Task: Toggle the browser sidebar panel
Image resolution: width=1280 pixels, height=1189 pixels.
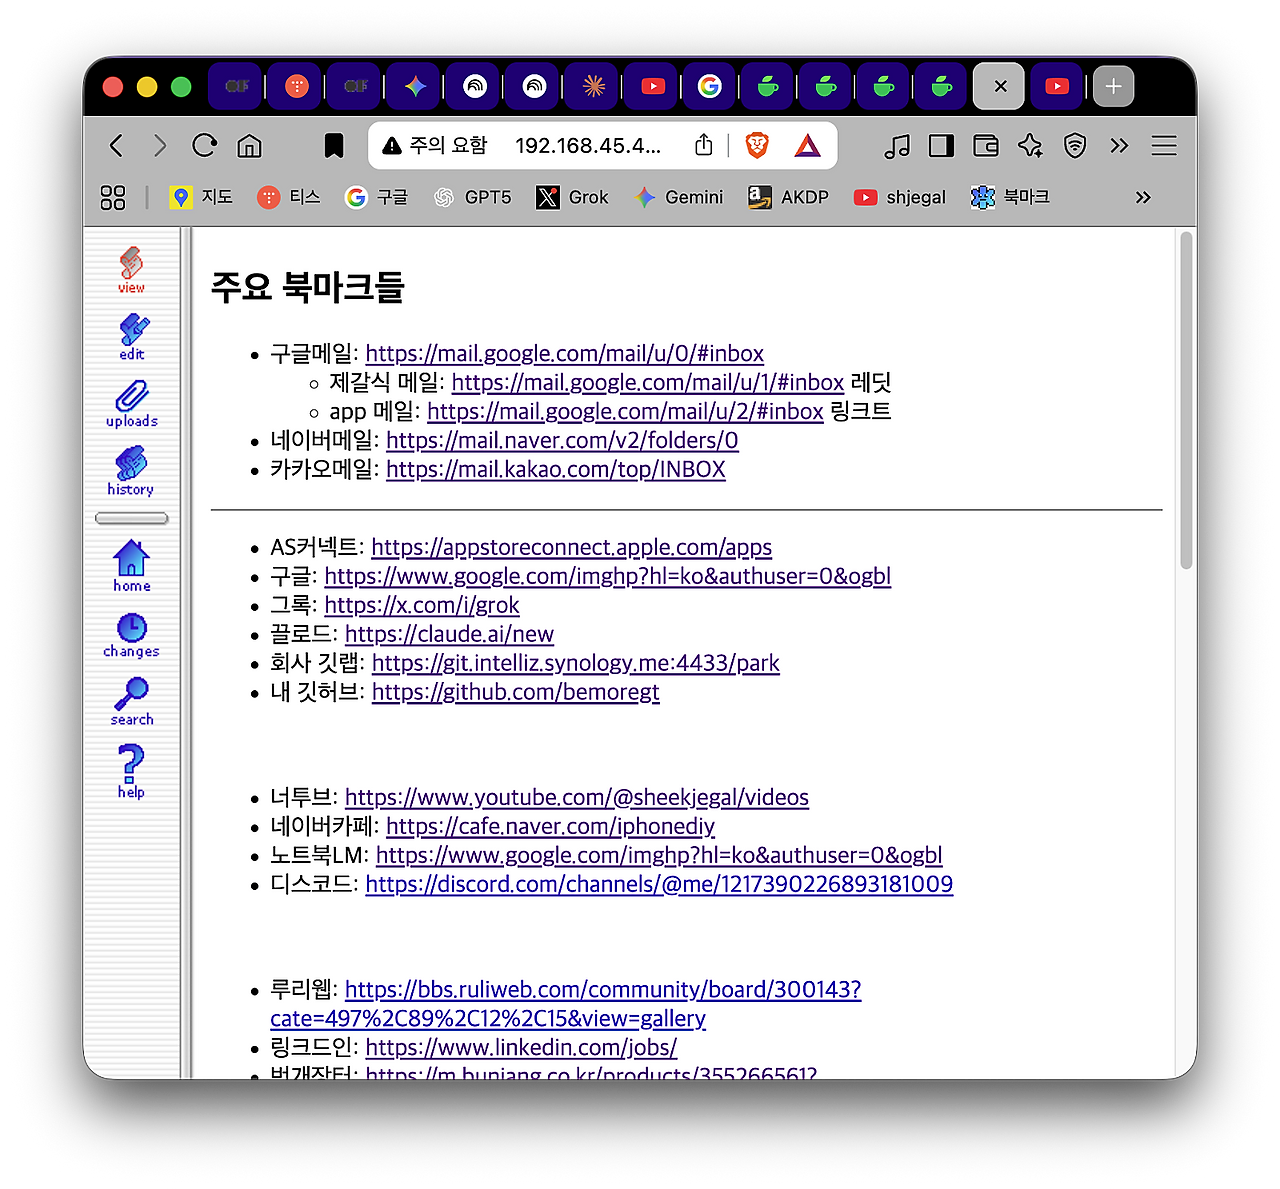Action: [x=941, y=146]
